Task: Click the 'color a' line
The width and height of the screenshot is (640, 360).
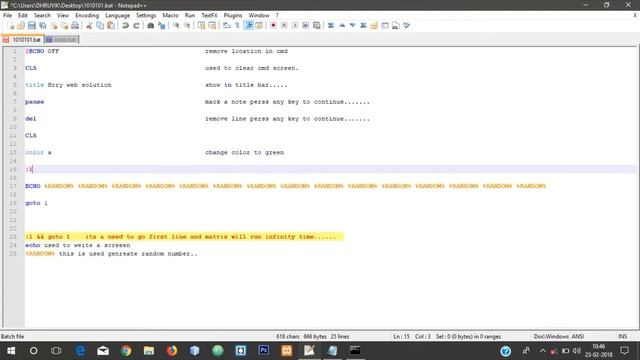Action: pos(38,152)
